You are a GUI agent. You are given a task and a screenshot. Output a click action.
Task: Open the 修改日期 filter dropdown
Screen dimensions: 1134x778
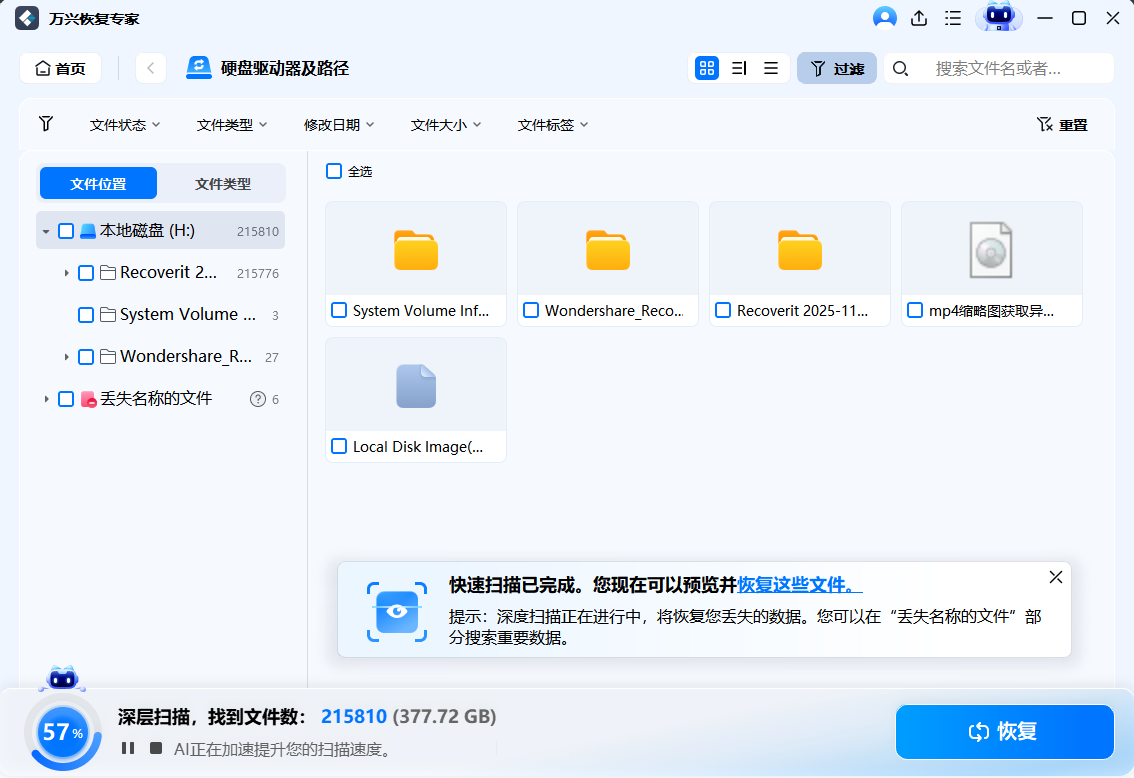click(x=338, y=124)
